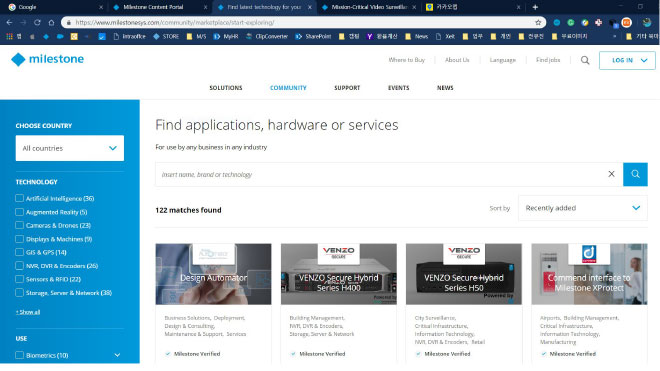Click the orange profile avatar extension icon
660x371 pixels.
626,22
